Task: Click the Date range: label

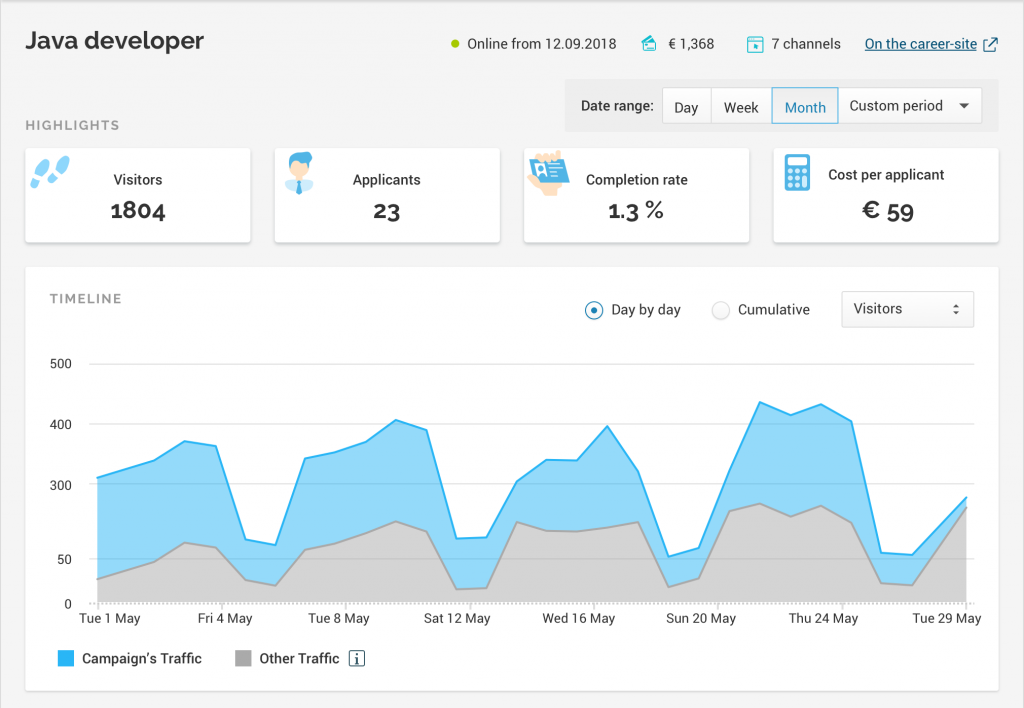Action: click(617, 106)
